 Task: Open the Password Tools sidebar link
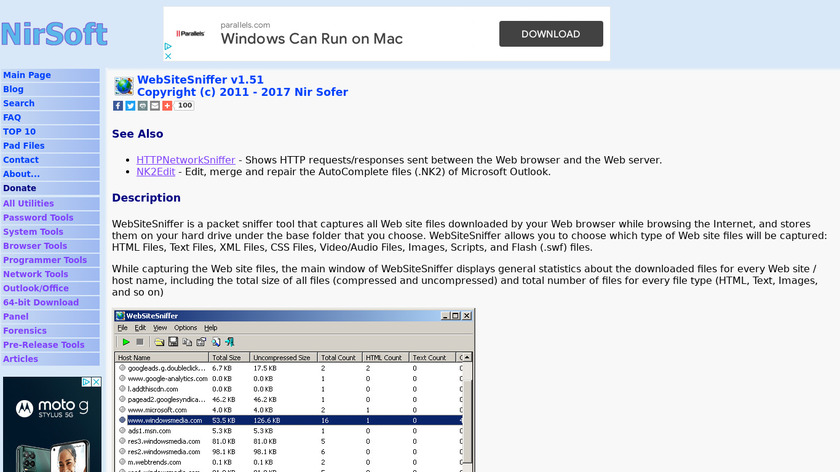(38, 218)
